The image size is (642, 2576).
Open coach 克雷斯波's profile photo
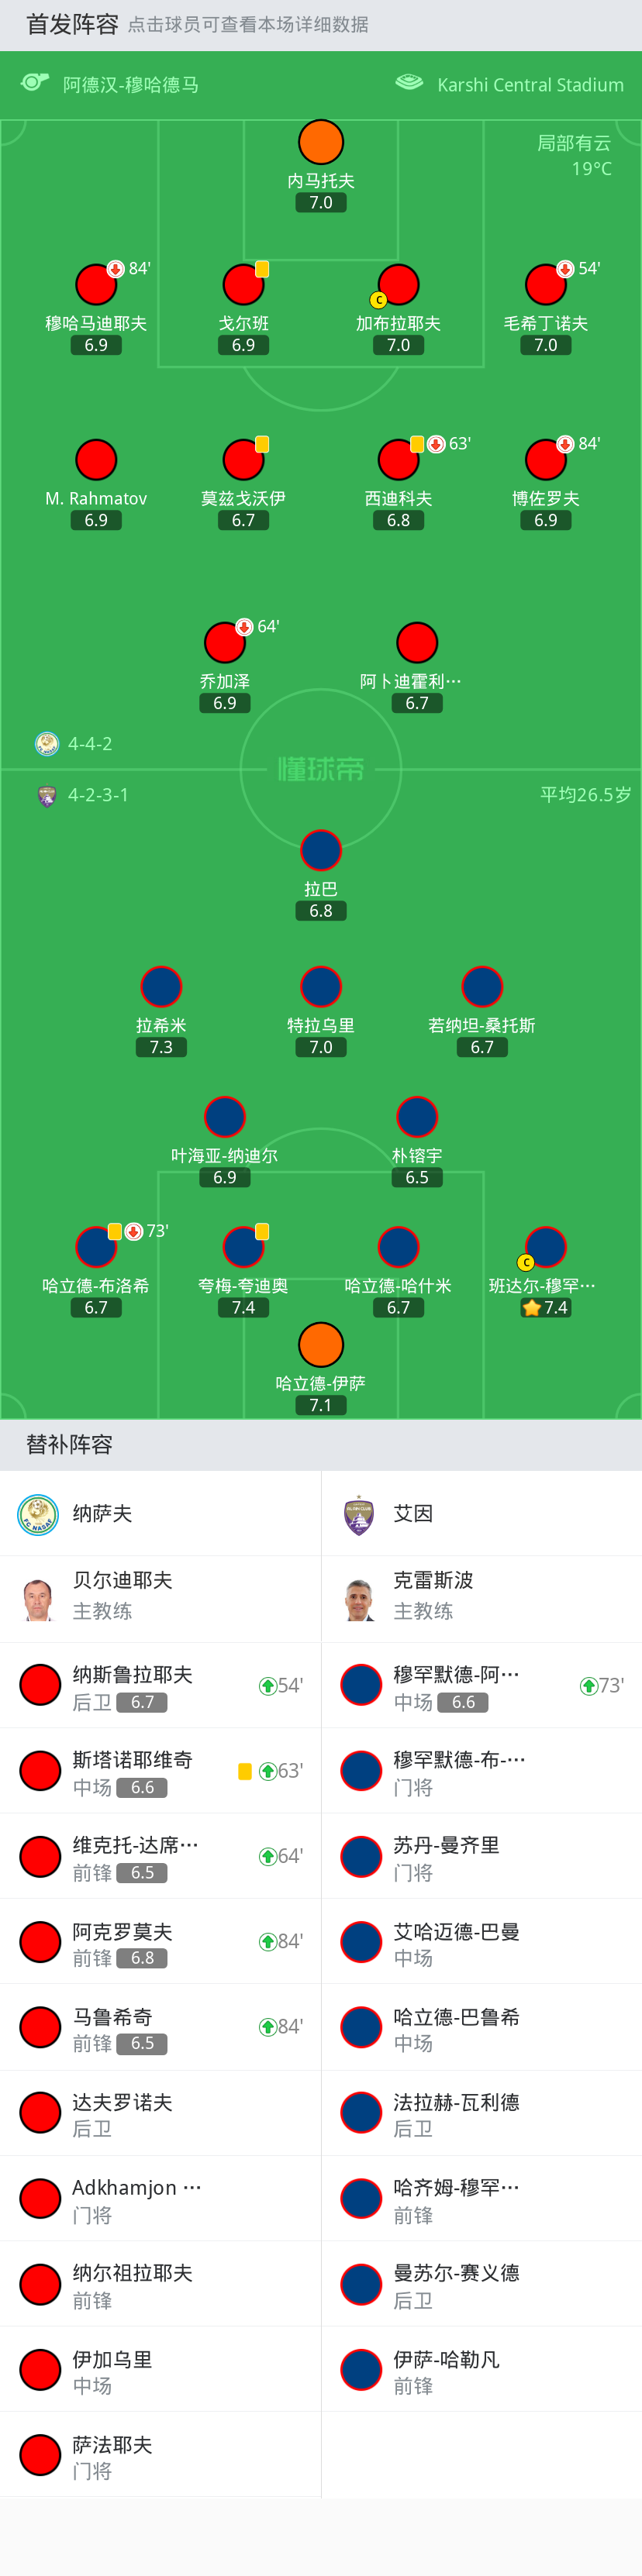coord(359,1598)
